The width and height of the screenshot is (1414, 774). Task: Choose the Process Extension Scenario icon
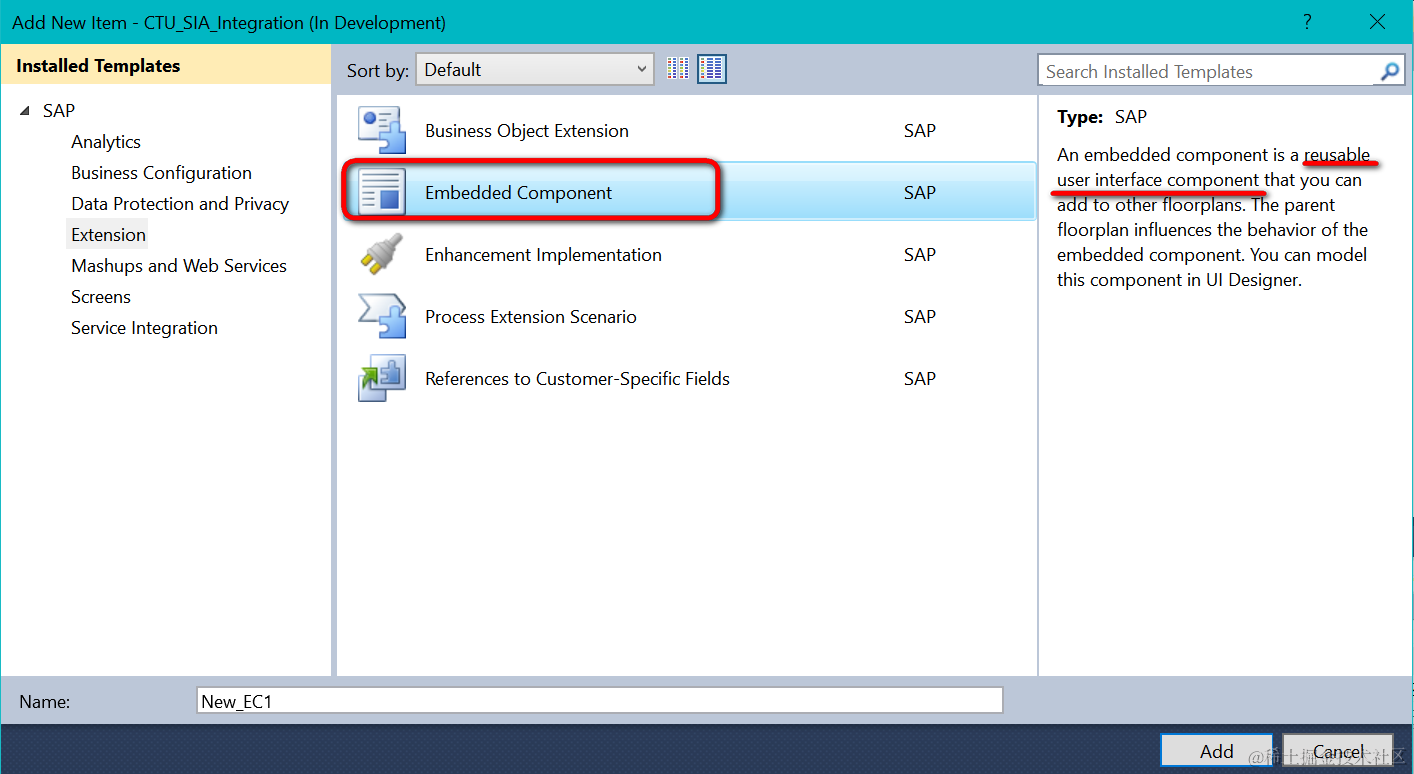(382, 316)
